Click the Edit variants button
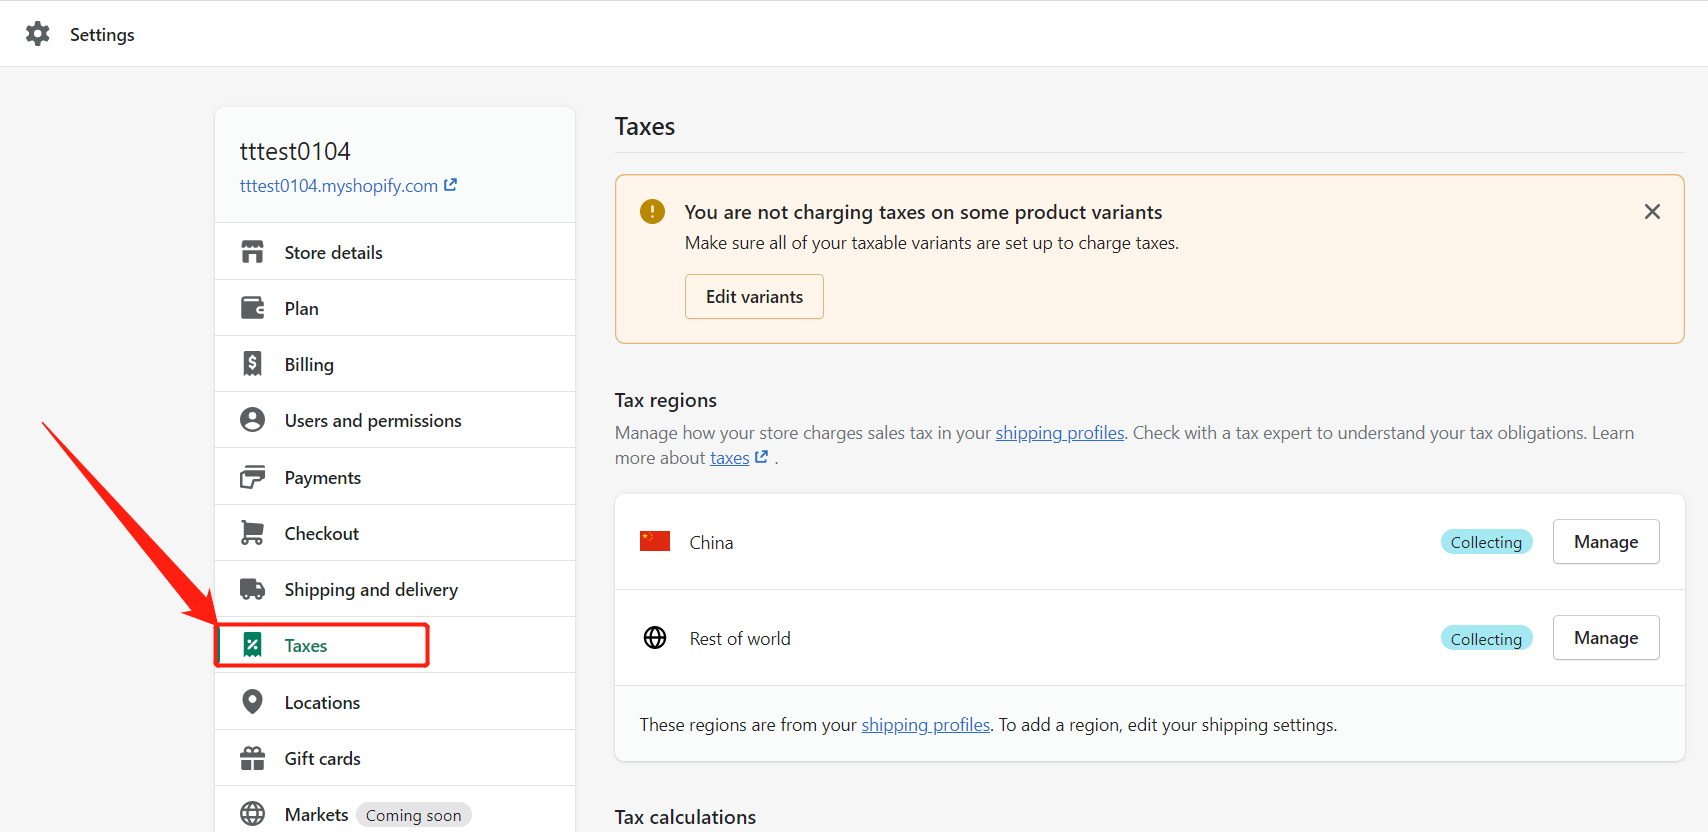Screen dimensions: 1708x832 coord(754,297)
